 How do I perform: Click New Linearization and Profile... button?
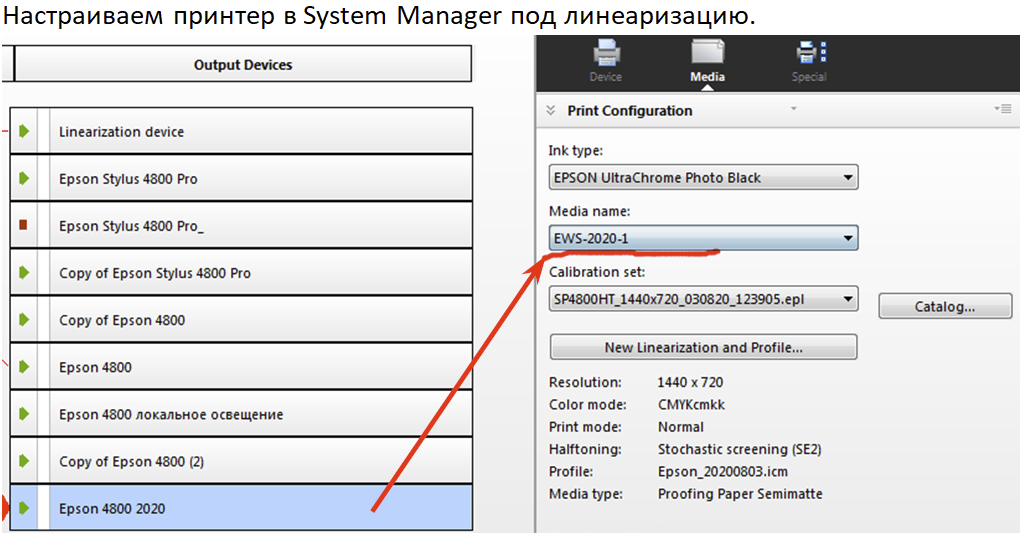703,347
